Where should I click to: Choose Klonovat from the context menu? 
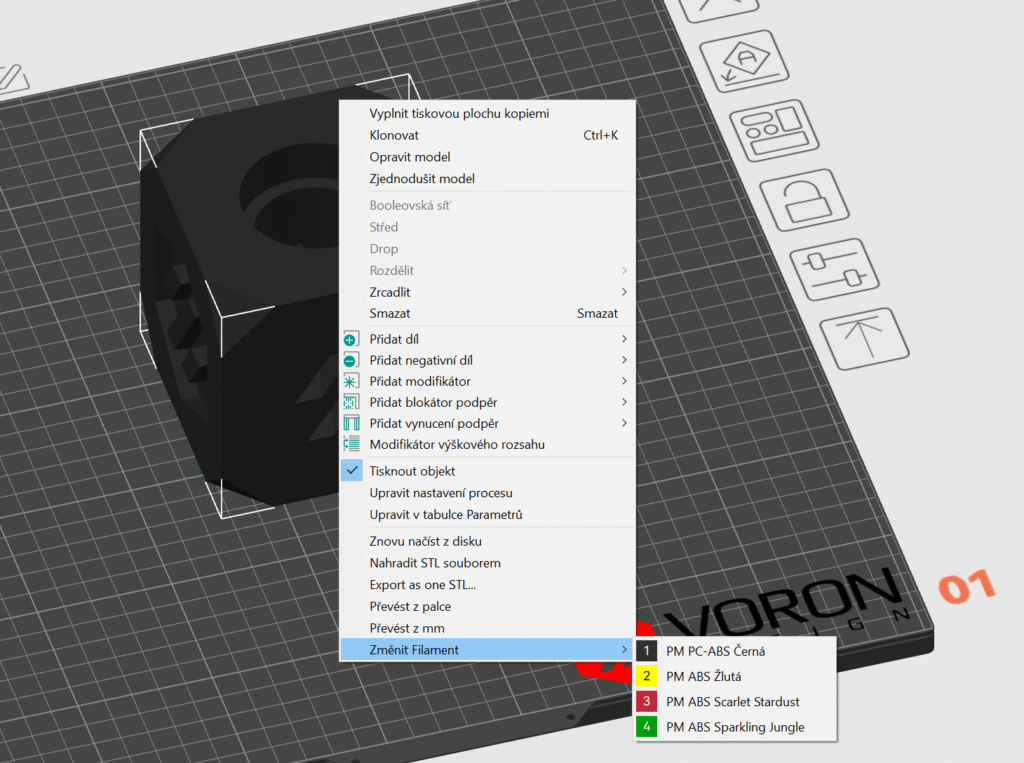pos(394,135)
